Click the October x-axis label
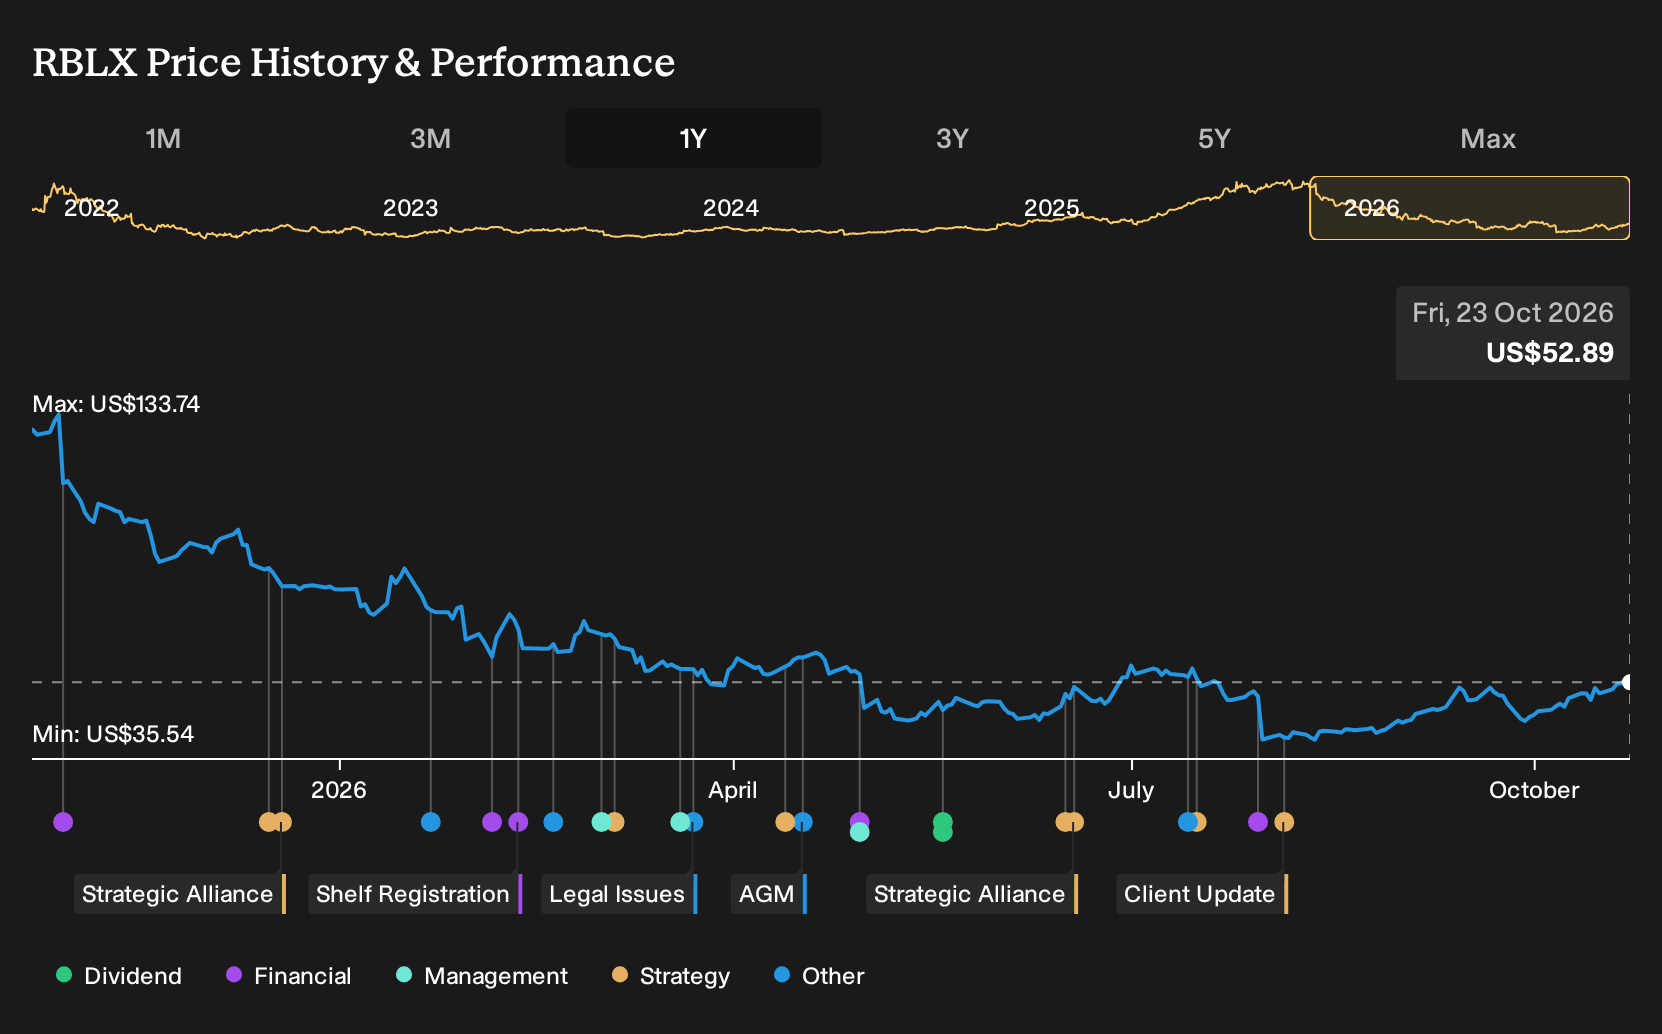Image resolution: width=1662 pixels, height=1034 pixels. click(x=1534, y=790)
